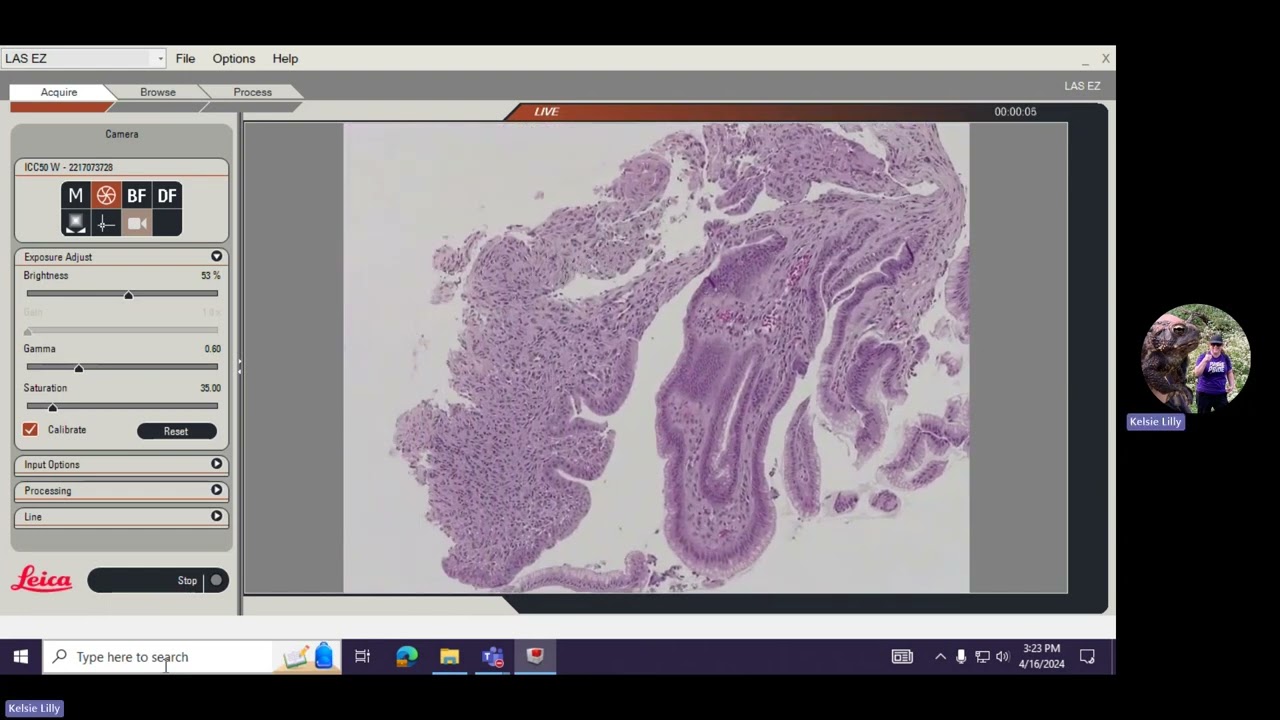Launch Microsoft Edge from the taskbar

coord(406,657)
